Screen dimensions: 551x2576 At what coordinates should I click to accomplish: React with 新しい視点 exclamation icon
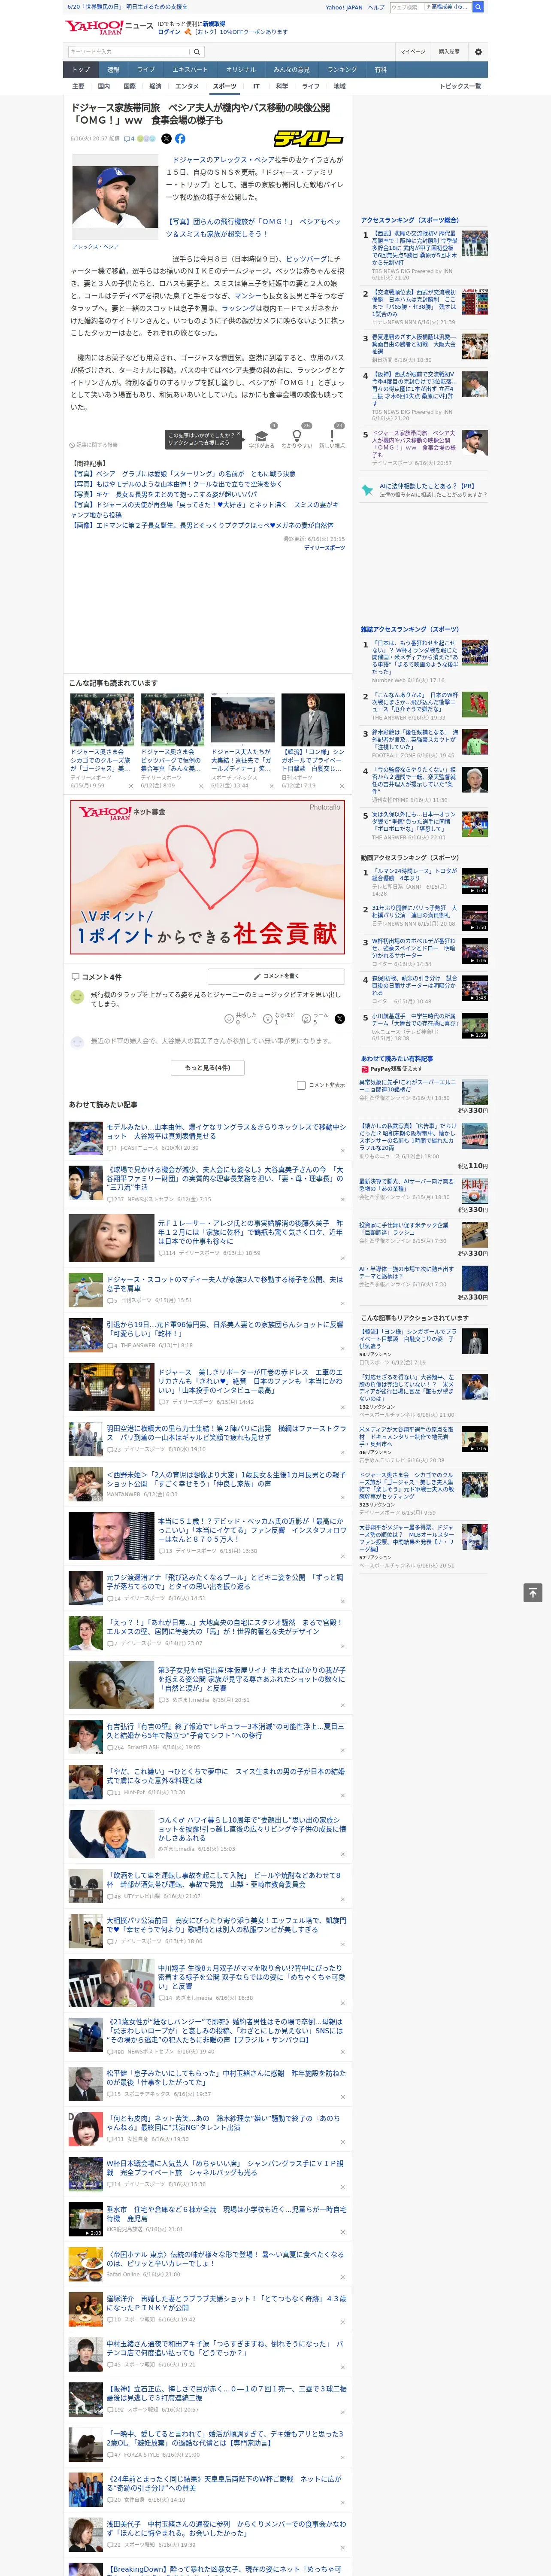coord(332,437)
